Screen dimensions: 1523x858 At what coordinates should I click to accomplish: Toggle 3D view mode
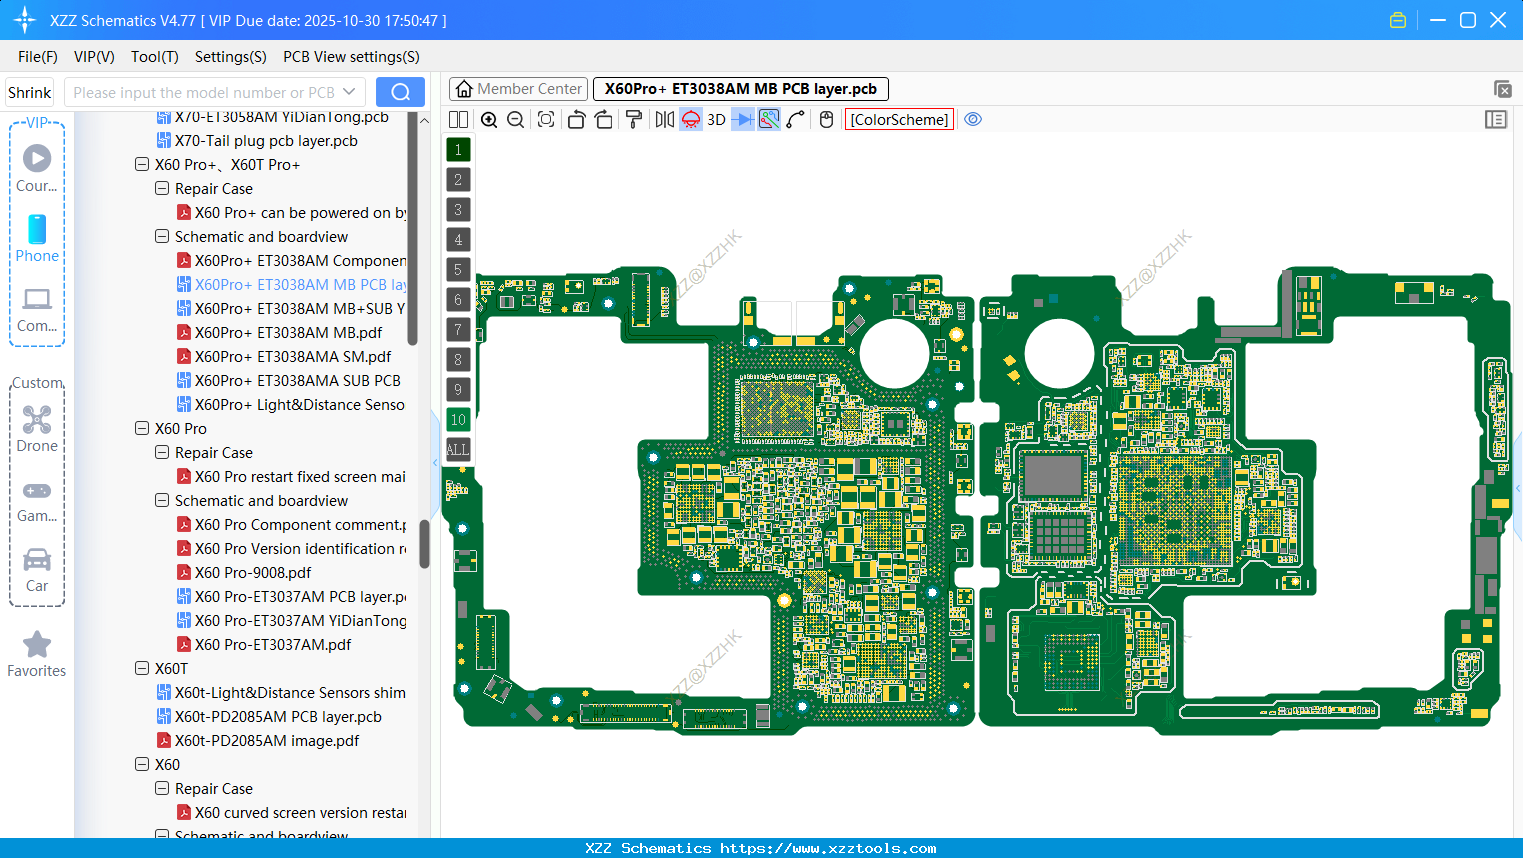(715, 119)
